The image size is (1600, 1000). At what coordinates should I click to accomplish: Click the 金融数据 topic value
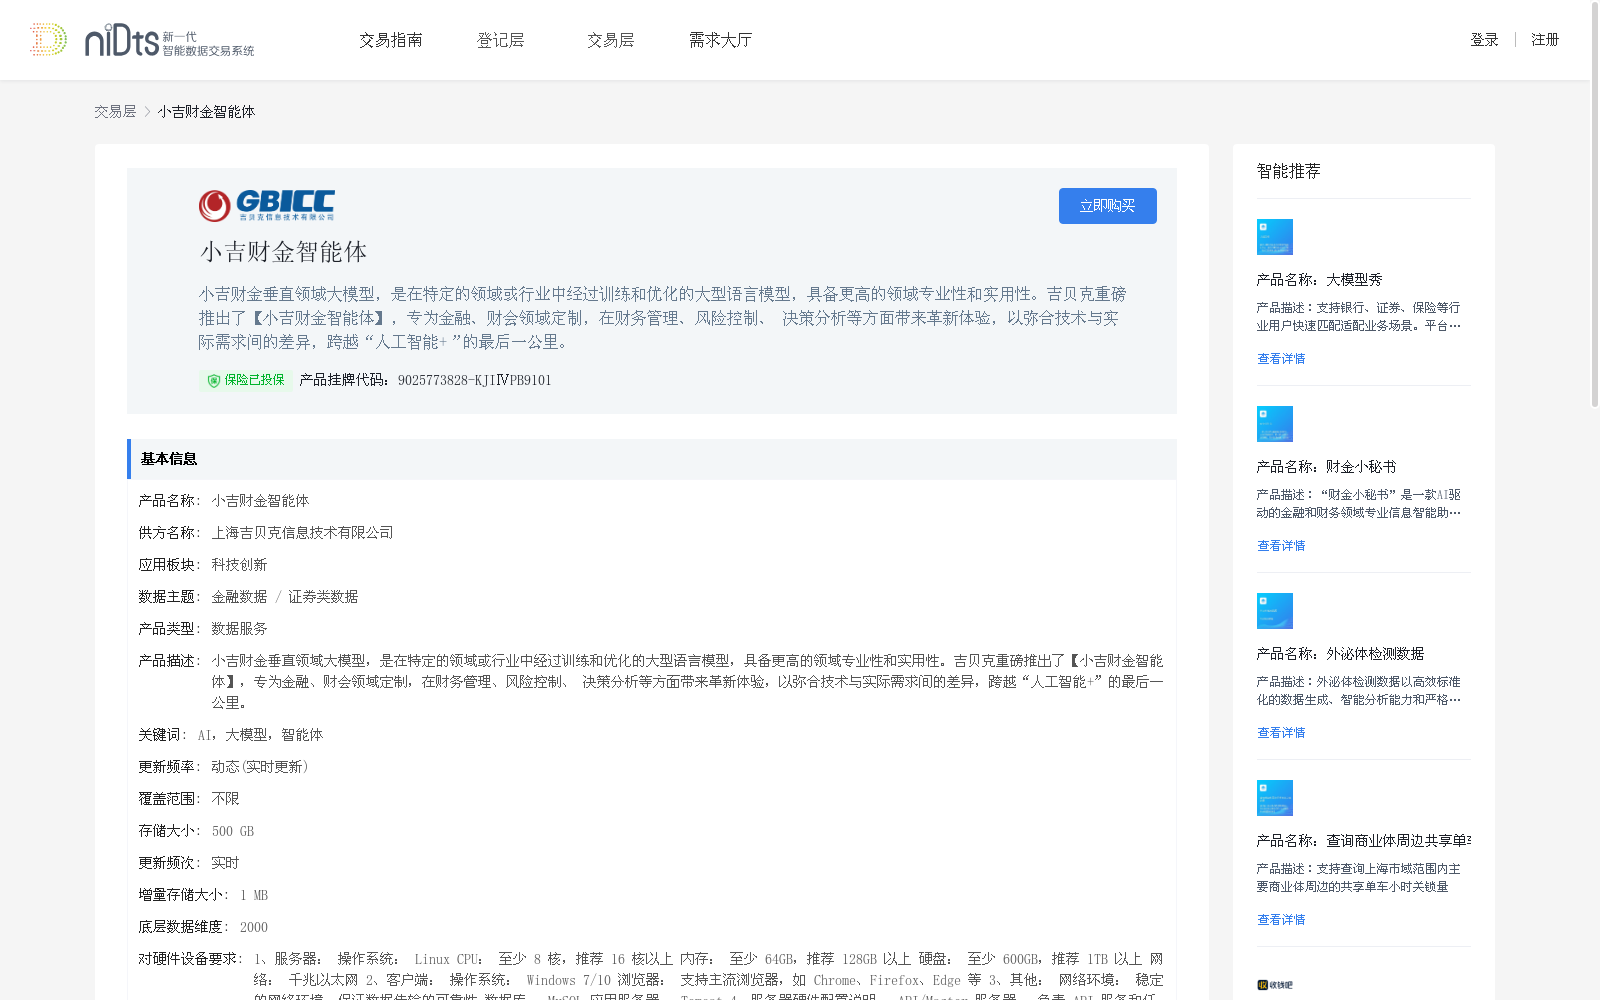[x=239, y=597]
